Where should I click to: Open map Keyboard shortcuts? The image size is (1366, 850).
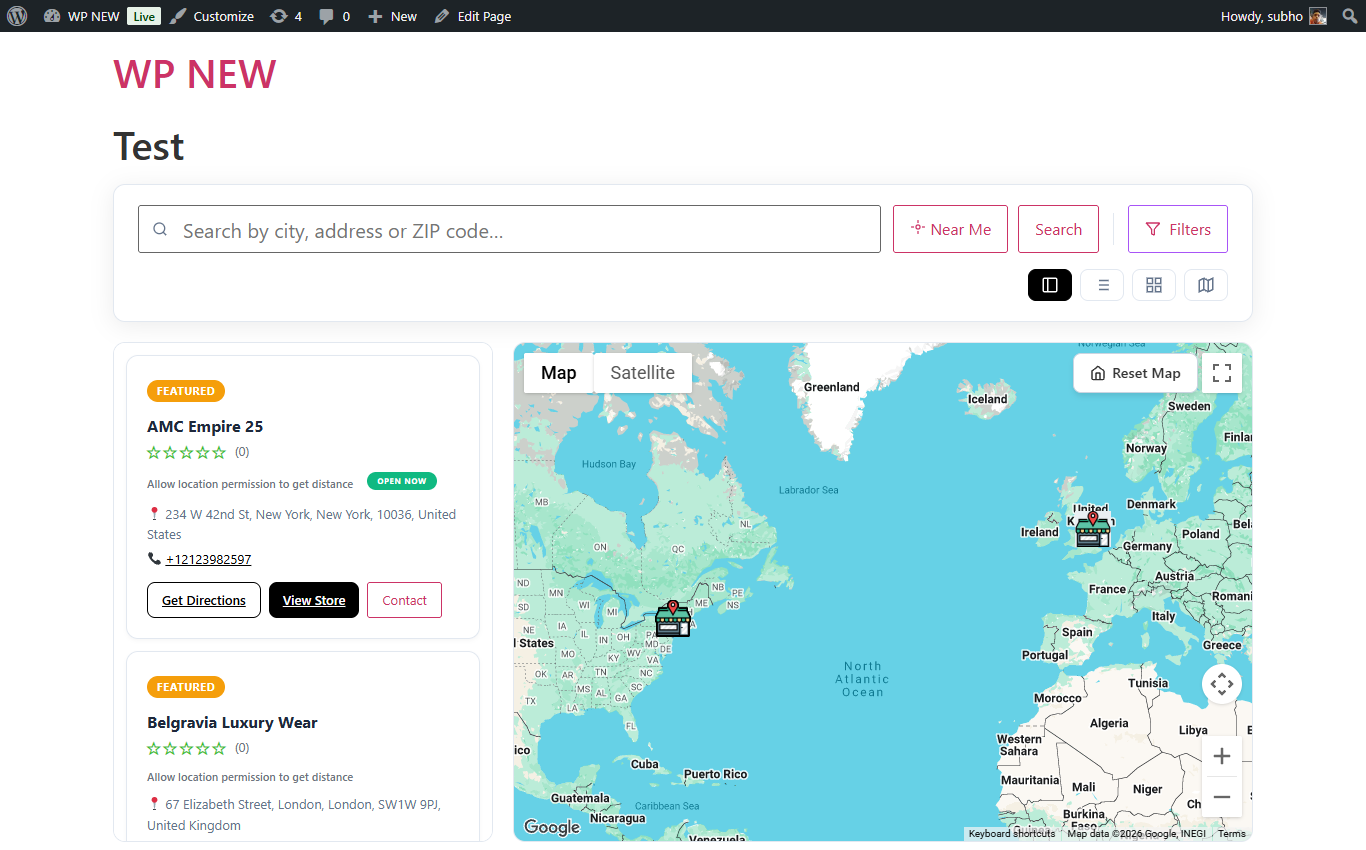point(1011,834)
